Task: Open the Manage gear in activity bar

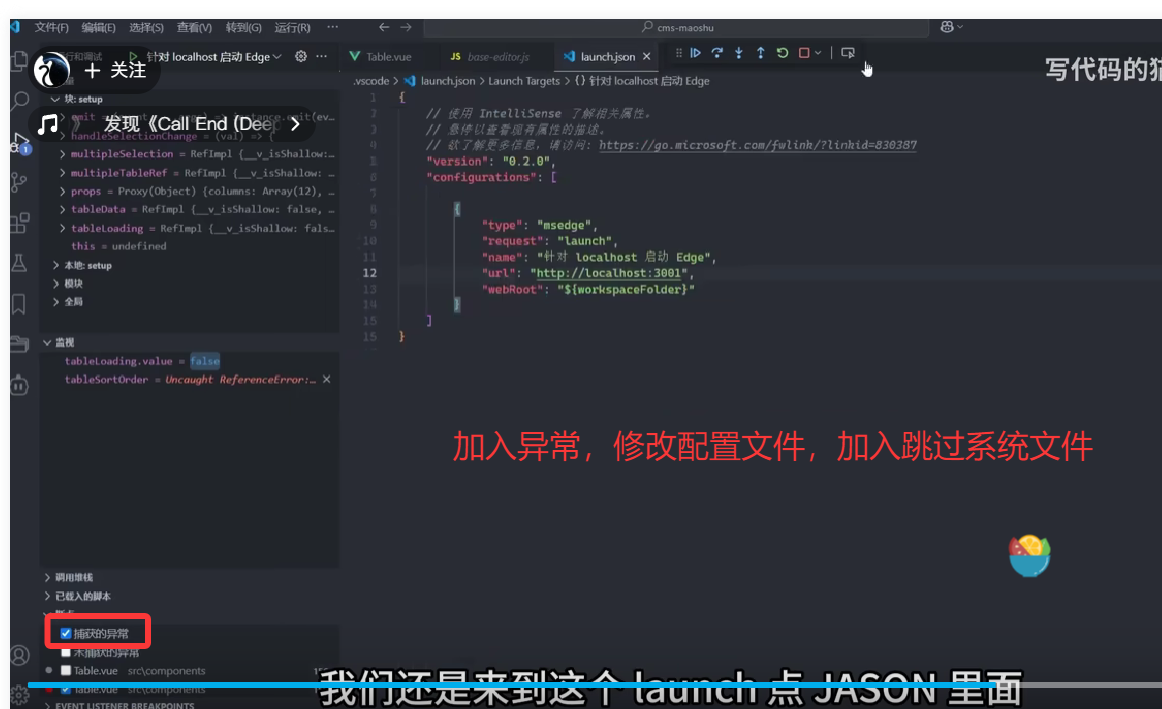Action: 20,695
